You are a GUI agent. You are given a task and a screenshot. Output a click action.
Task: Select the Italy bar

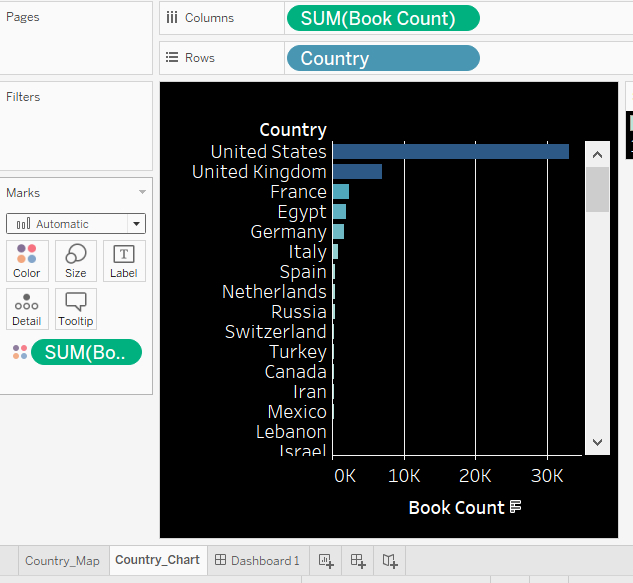click(335, 252)
